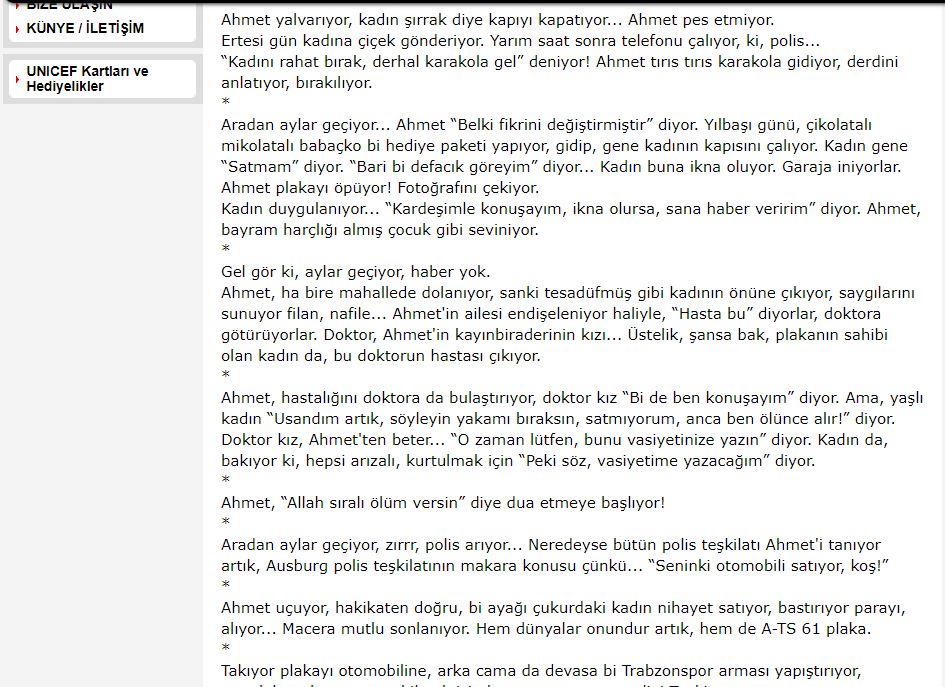Image resolution: width=945 pixels, height=687 pixels.
Task: Click the words "anlatıyor, bırakılıyor."
Action: tap(297, 83)
